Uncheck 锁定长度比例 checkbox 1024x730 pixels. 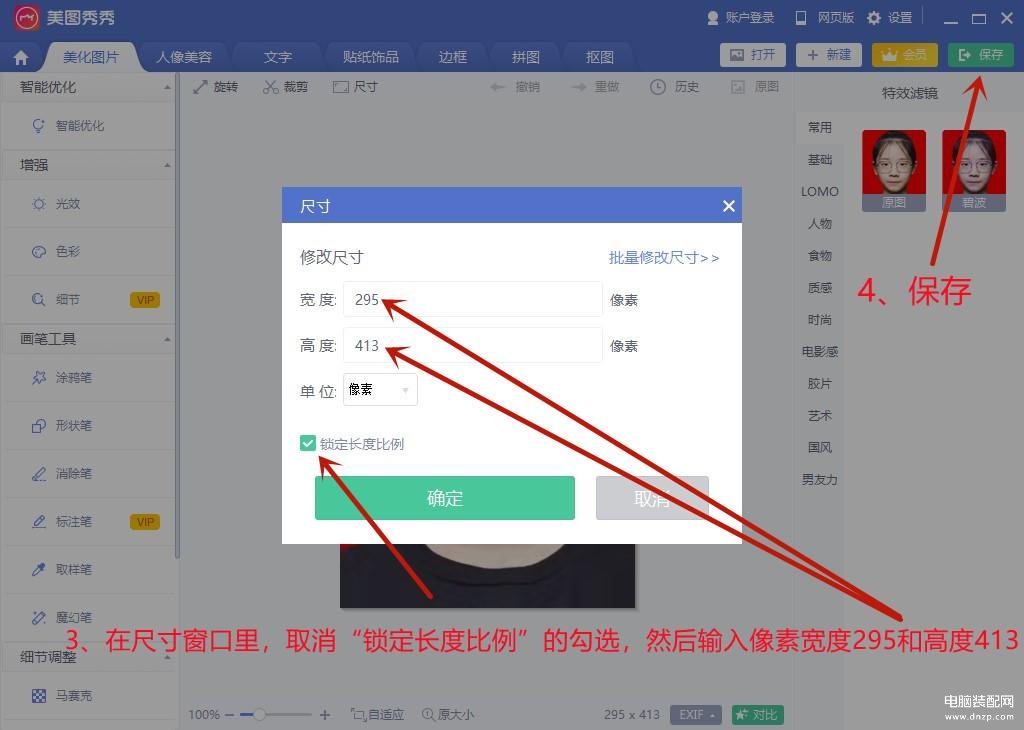[x=308, y=443]
